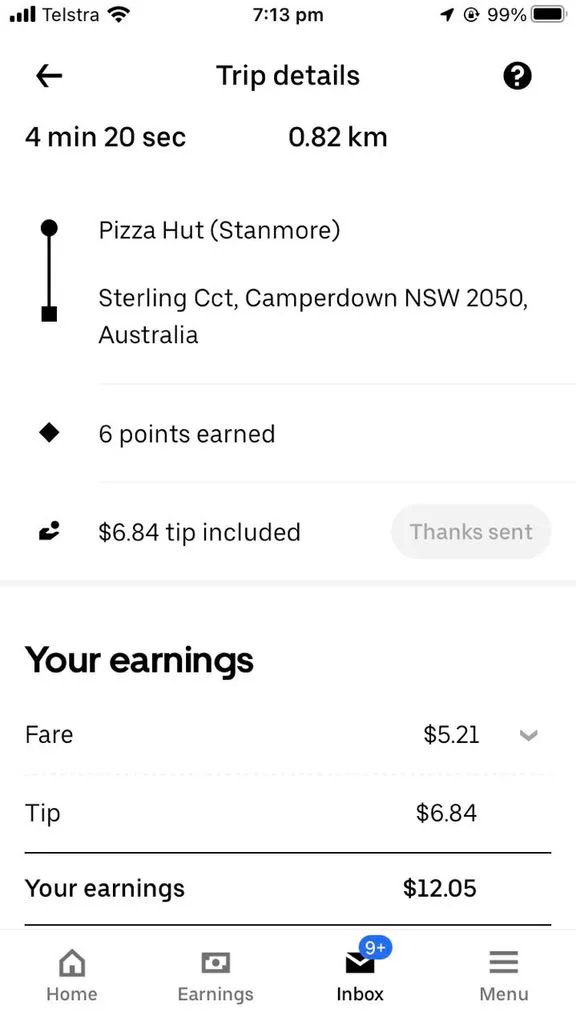
Task: Expand the Fare breakdown chevron
Action: [x=528, y=735]
